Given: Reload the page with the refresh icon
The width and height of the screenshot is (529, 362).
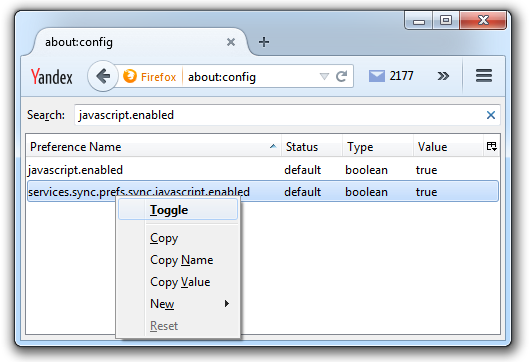Looking at the screenshot, I should click(341, 77).
